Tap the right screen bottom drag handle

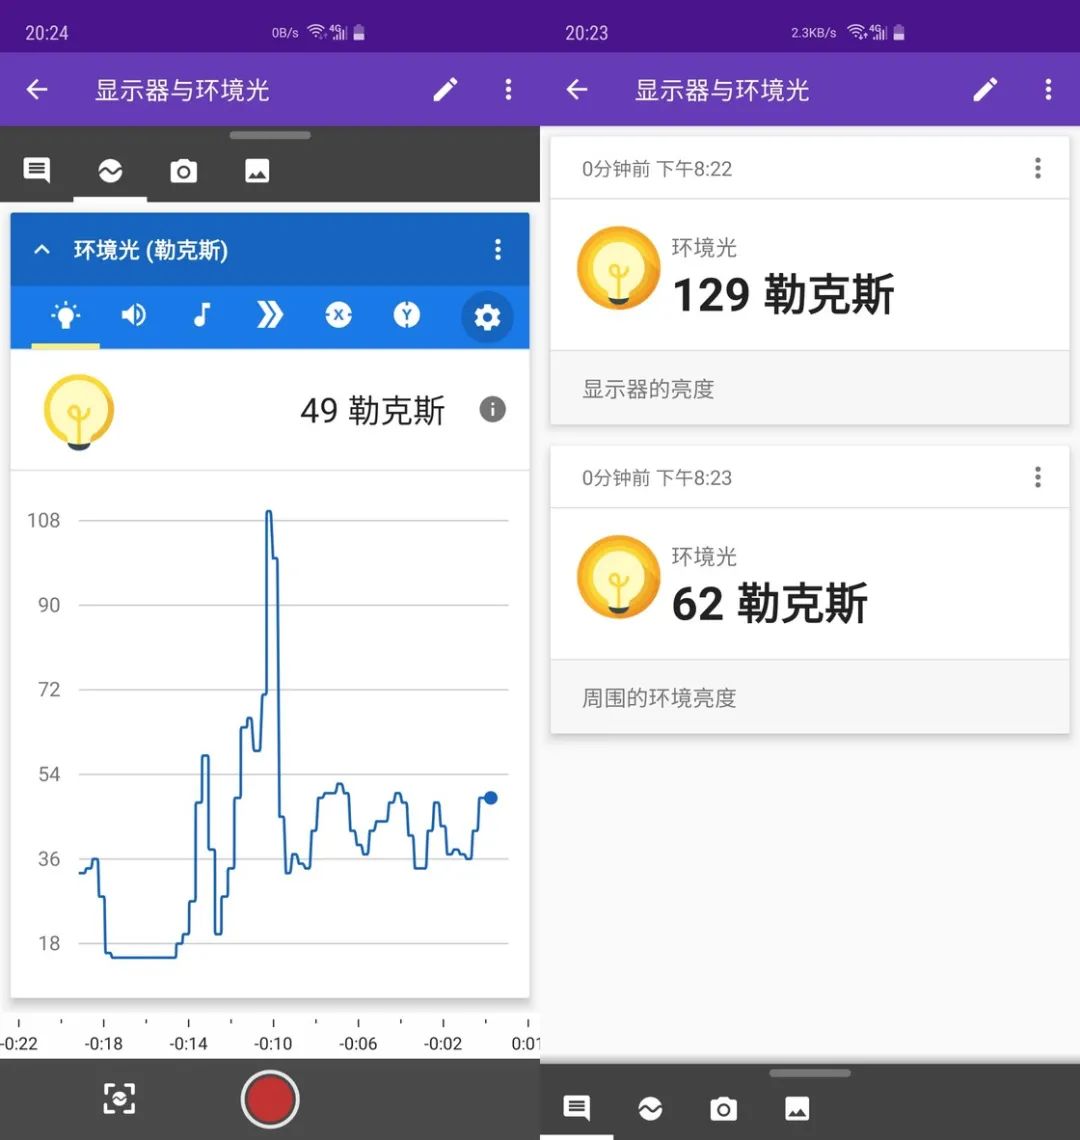tap(809, 1073)
